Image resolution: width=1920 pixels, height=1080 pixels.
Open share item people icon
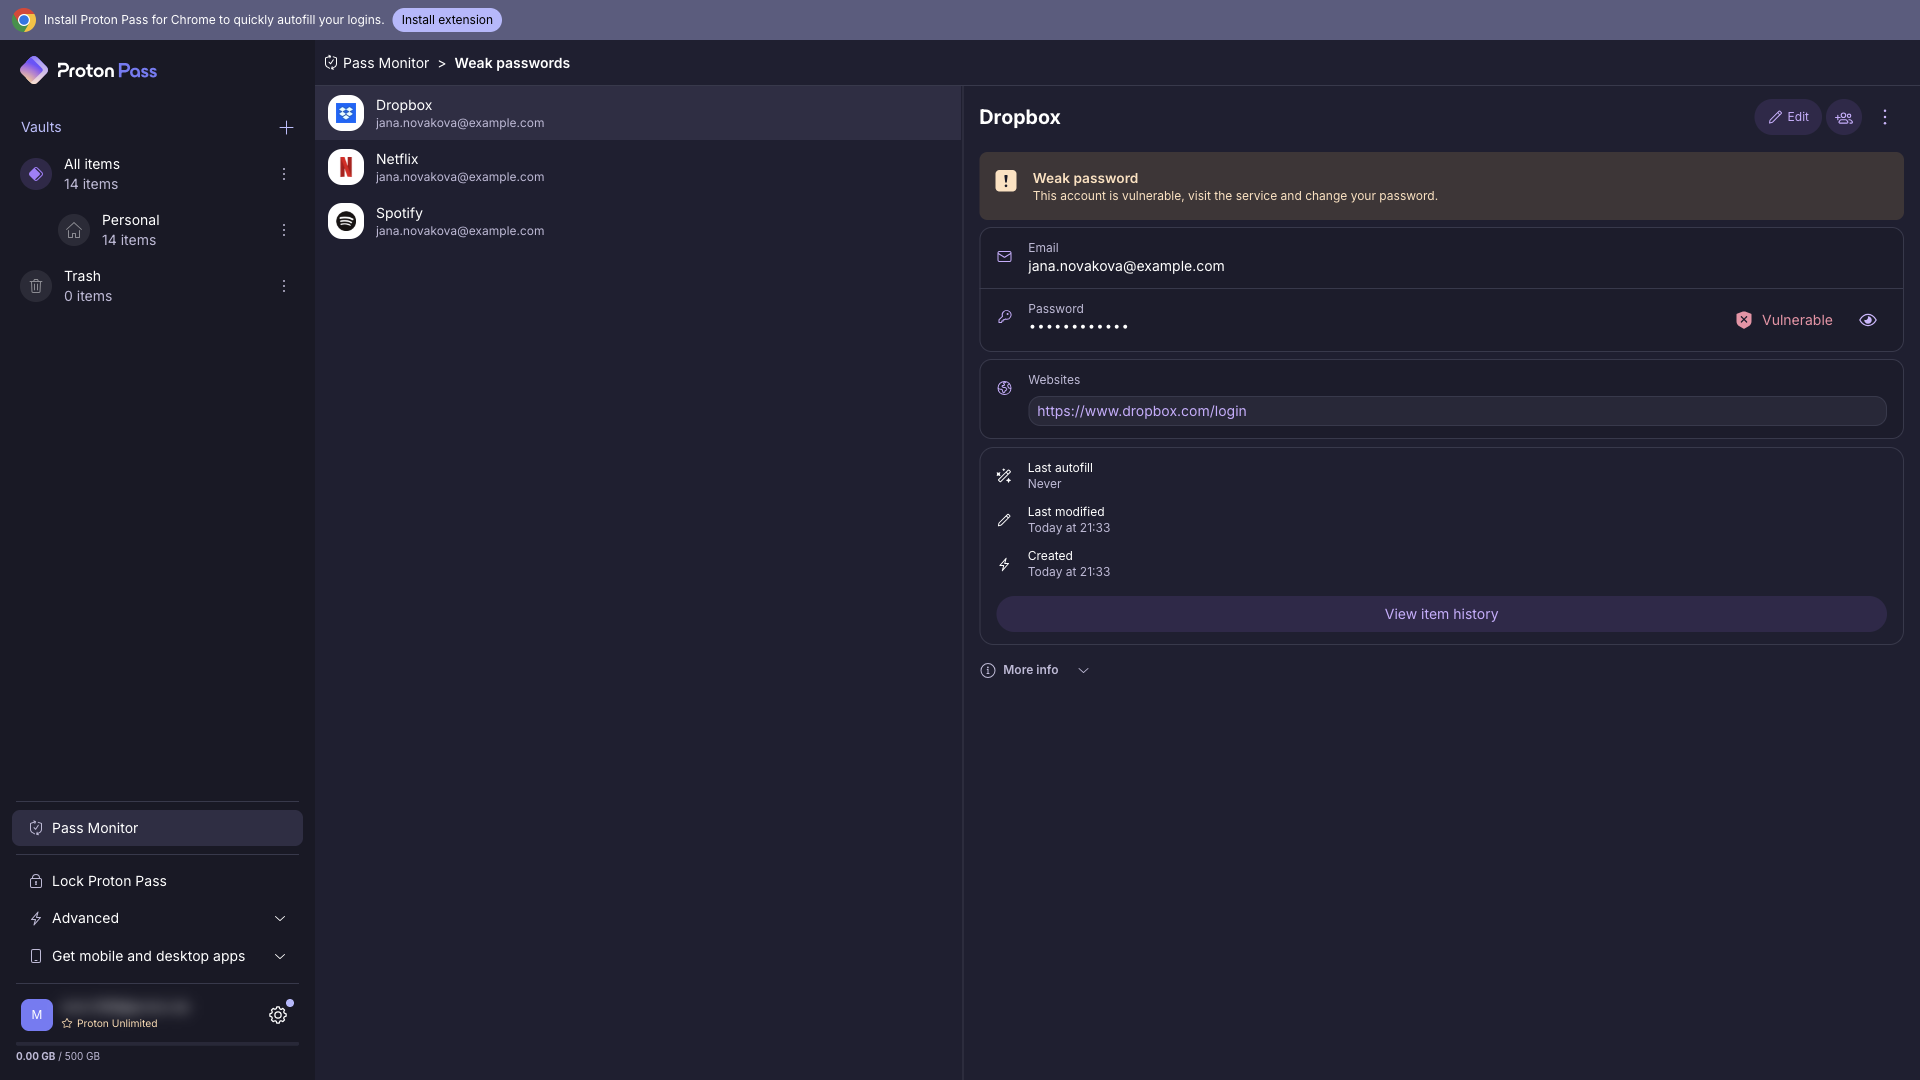coord(1844,117)
